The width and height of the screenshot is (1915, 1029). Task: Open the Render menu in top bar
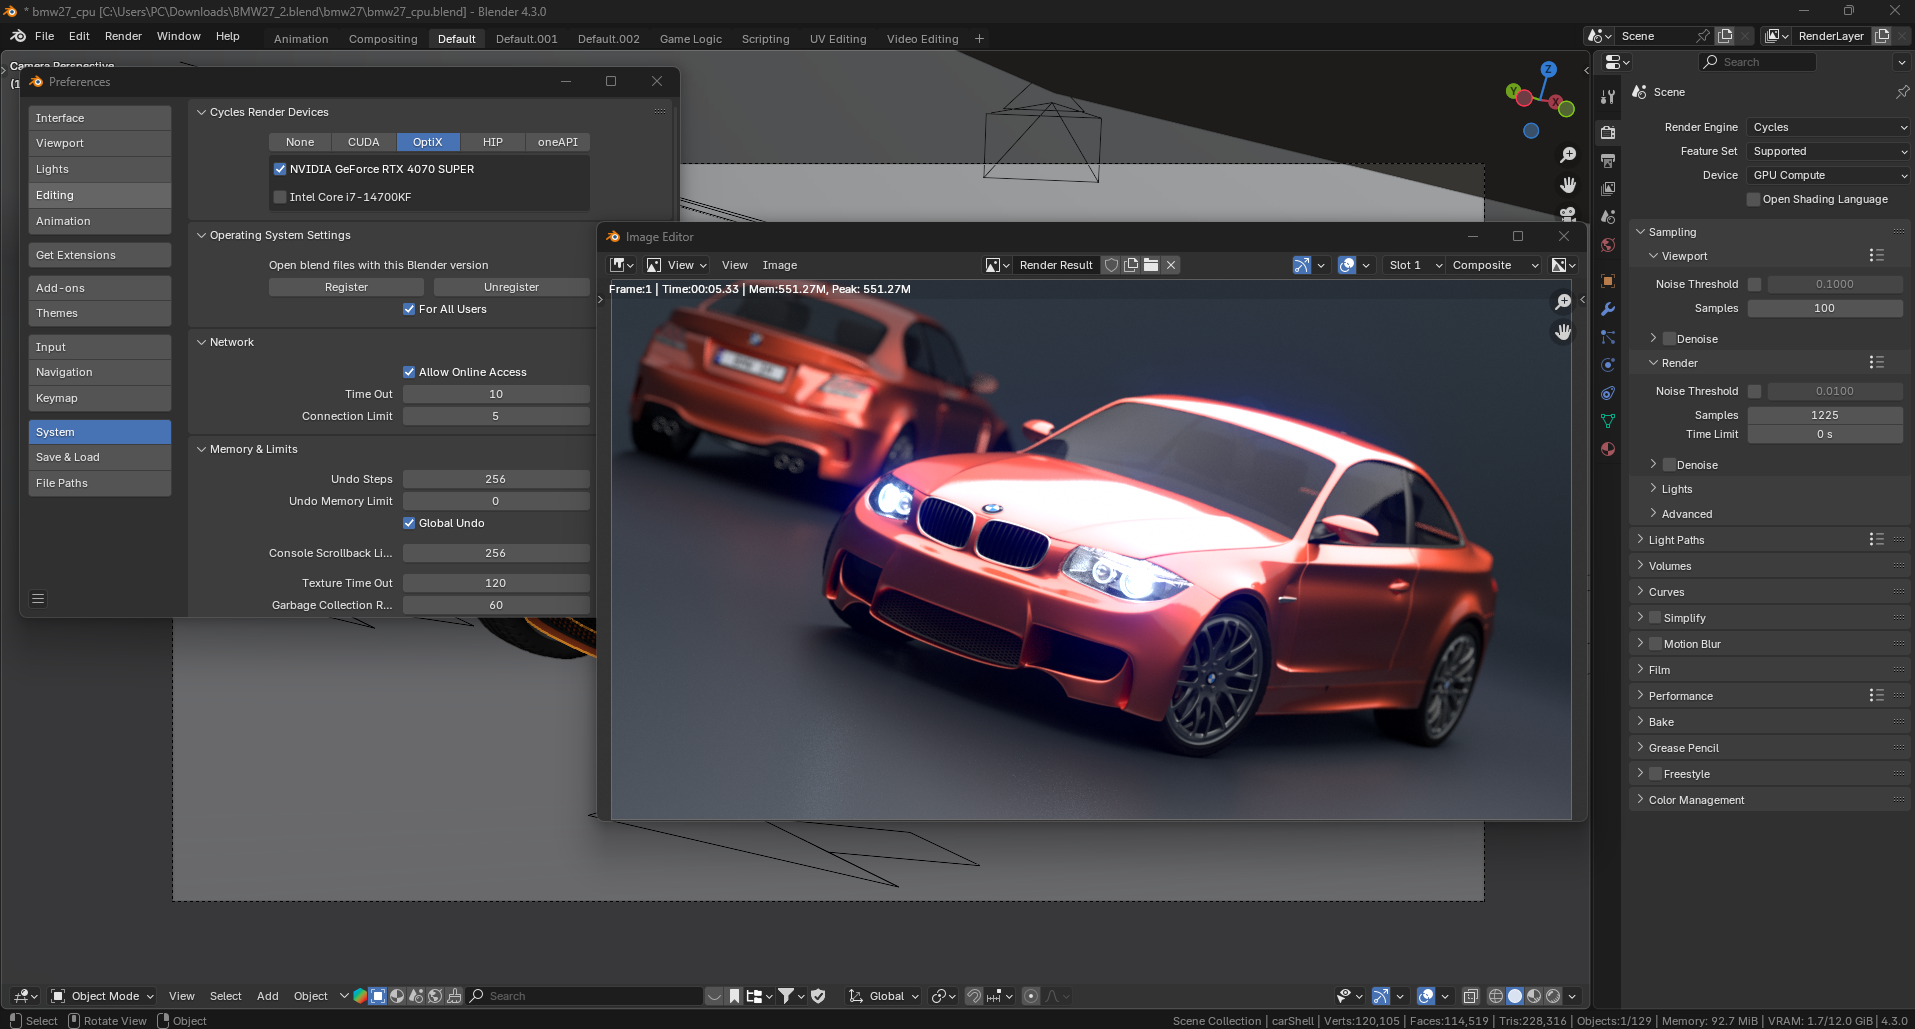tap(123, 36)
